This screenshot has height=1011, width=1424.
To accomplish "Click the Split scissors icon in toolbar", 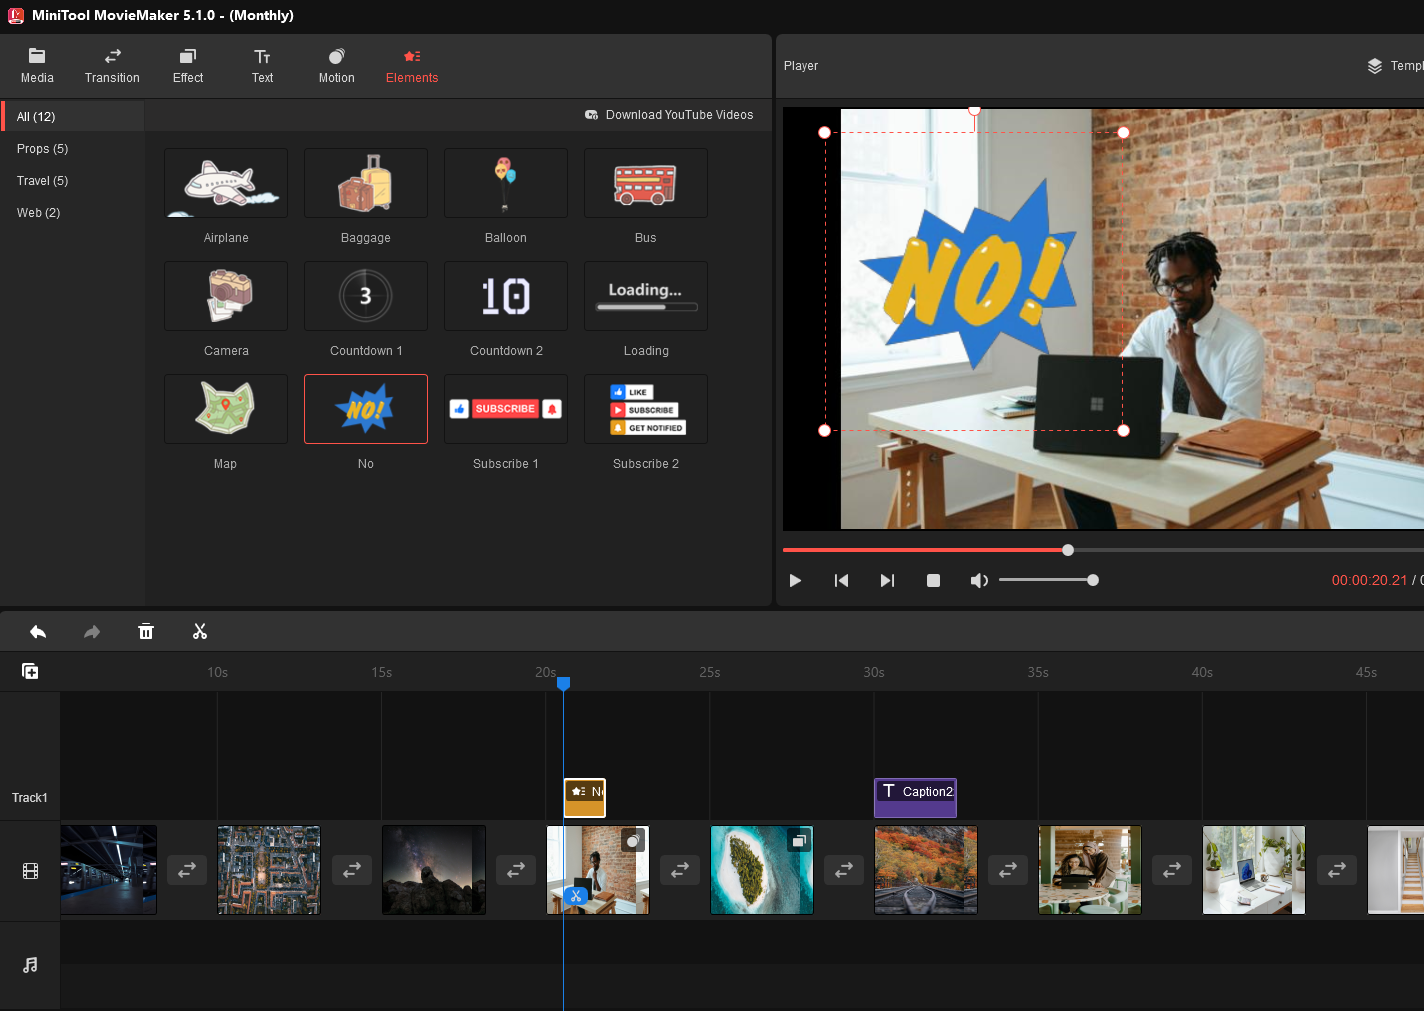I will click(x=200, y=631).
